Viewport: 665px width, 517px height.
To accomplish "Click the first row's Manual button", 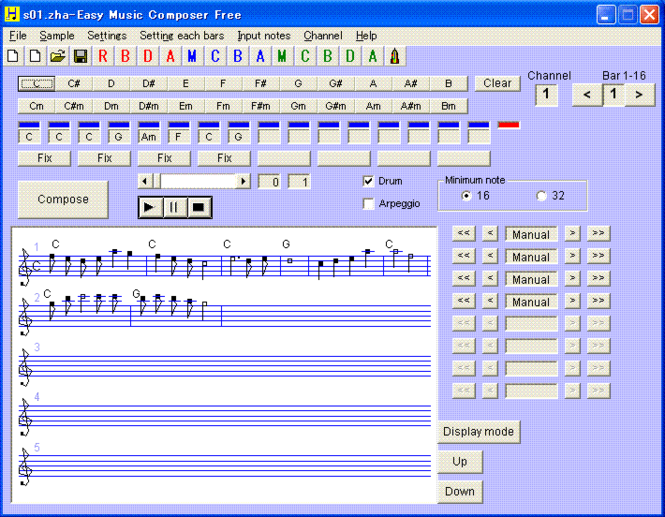I will tap(531, 234).
